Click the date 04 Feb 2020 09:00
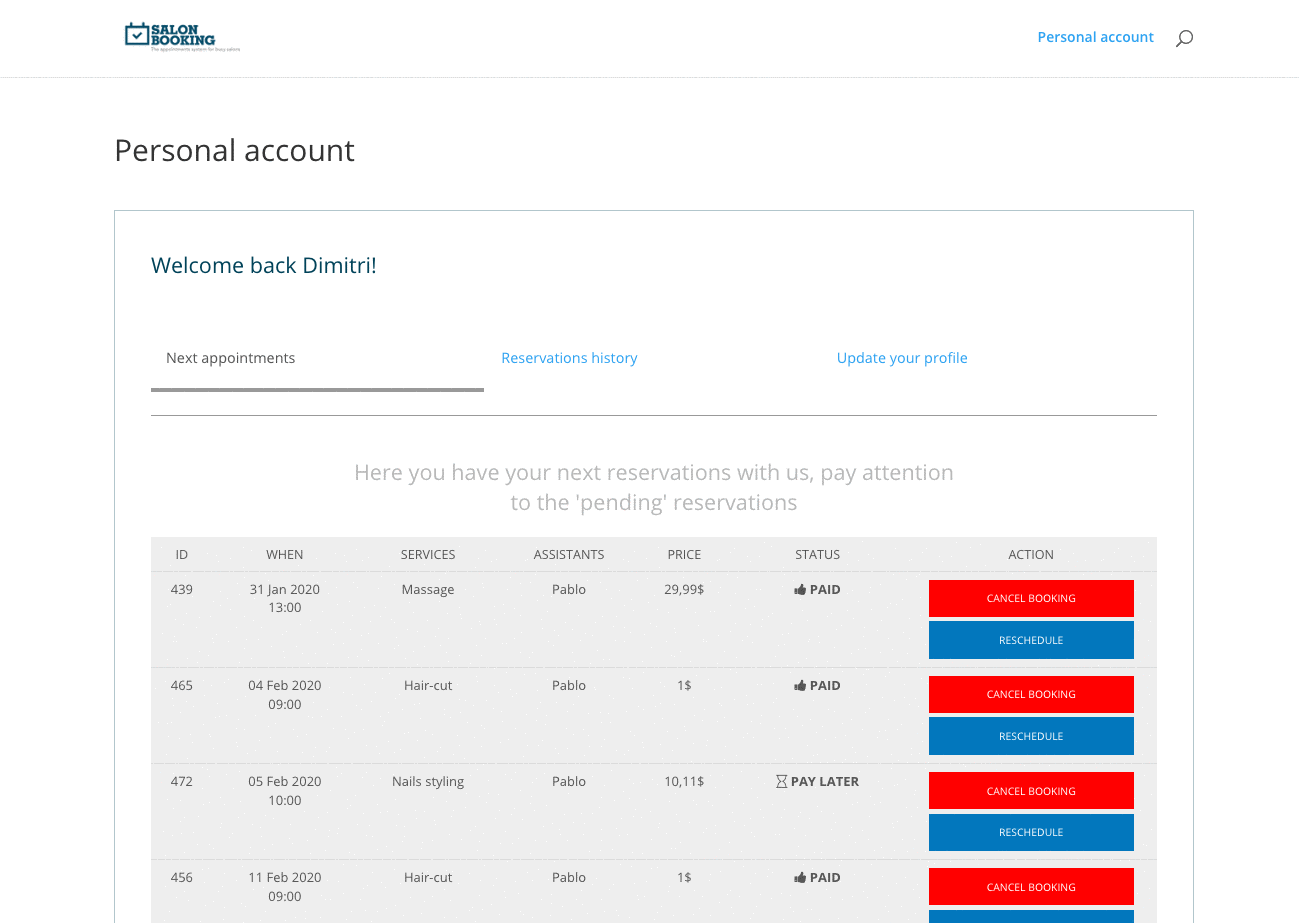This screenshot has width=1299, height=923. point(285,694)
